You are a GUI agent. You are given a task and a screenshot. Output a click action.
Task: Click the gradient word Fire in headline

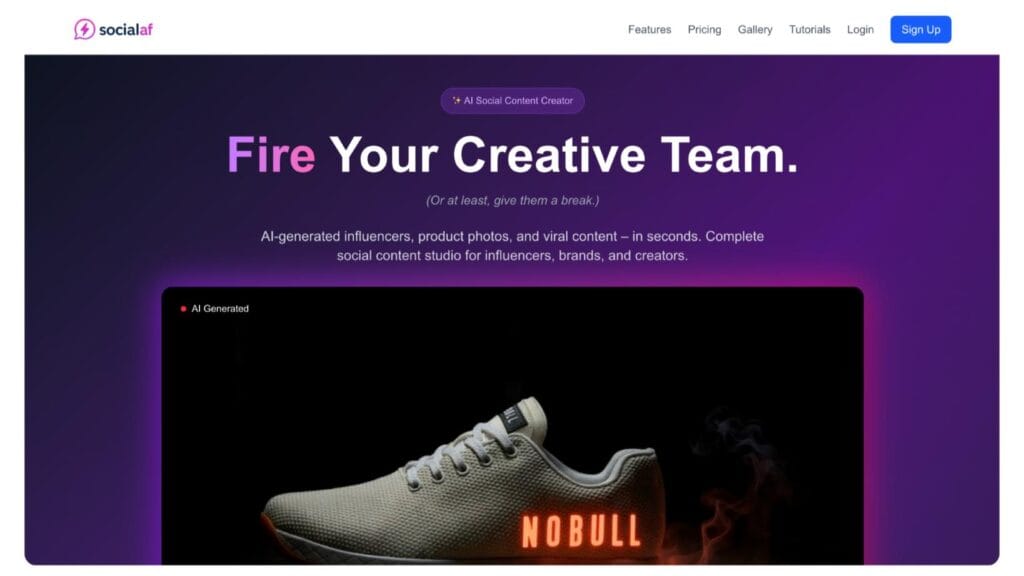(x=271, y=155)
